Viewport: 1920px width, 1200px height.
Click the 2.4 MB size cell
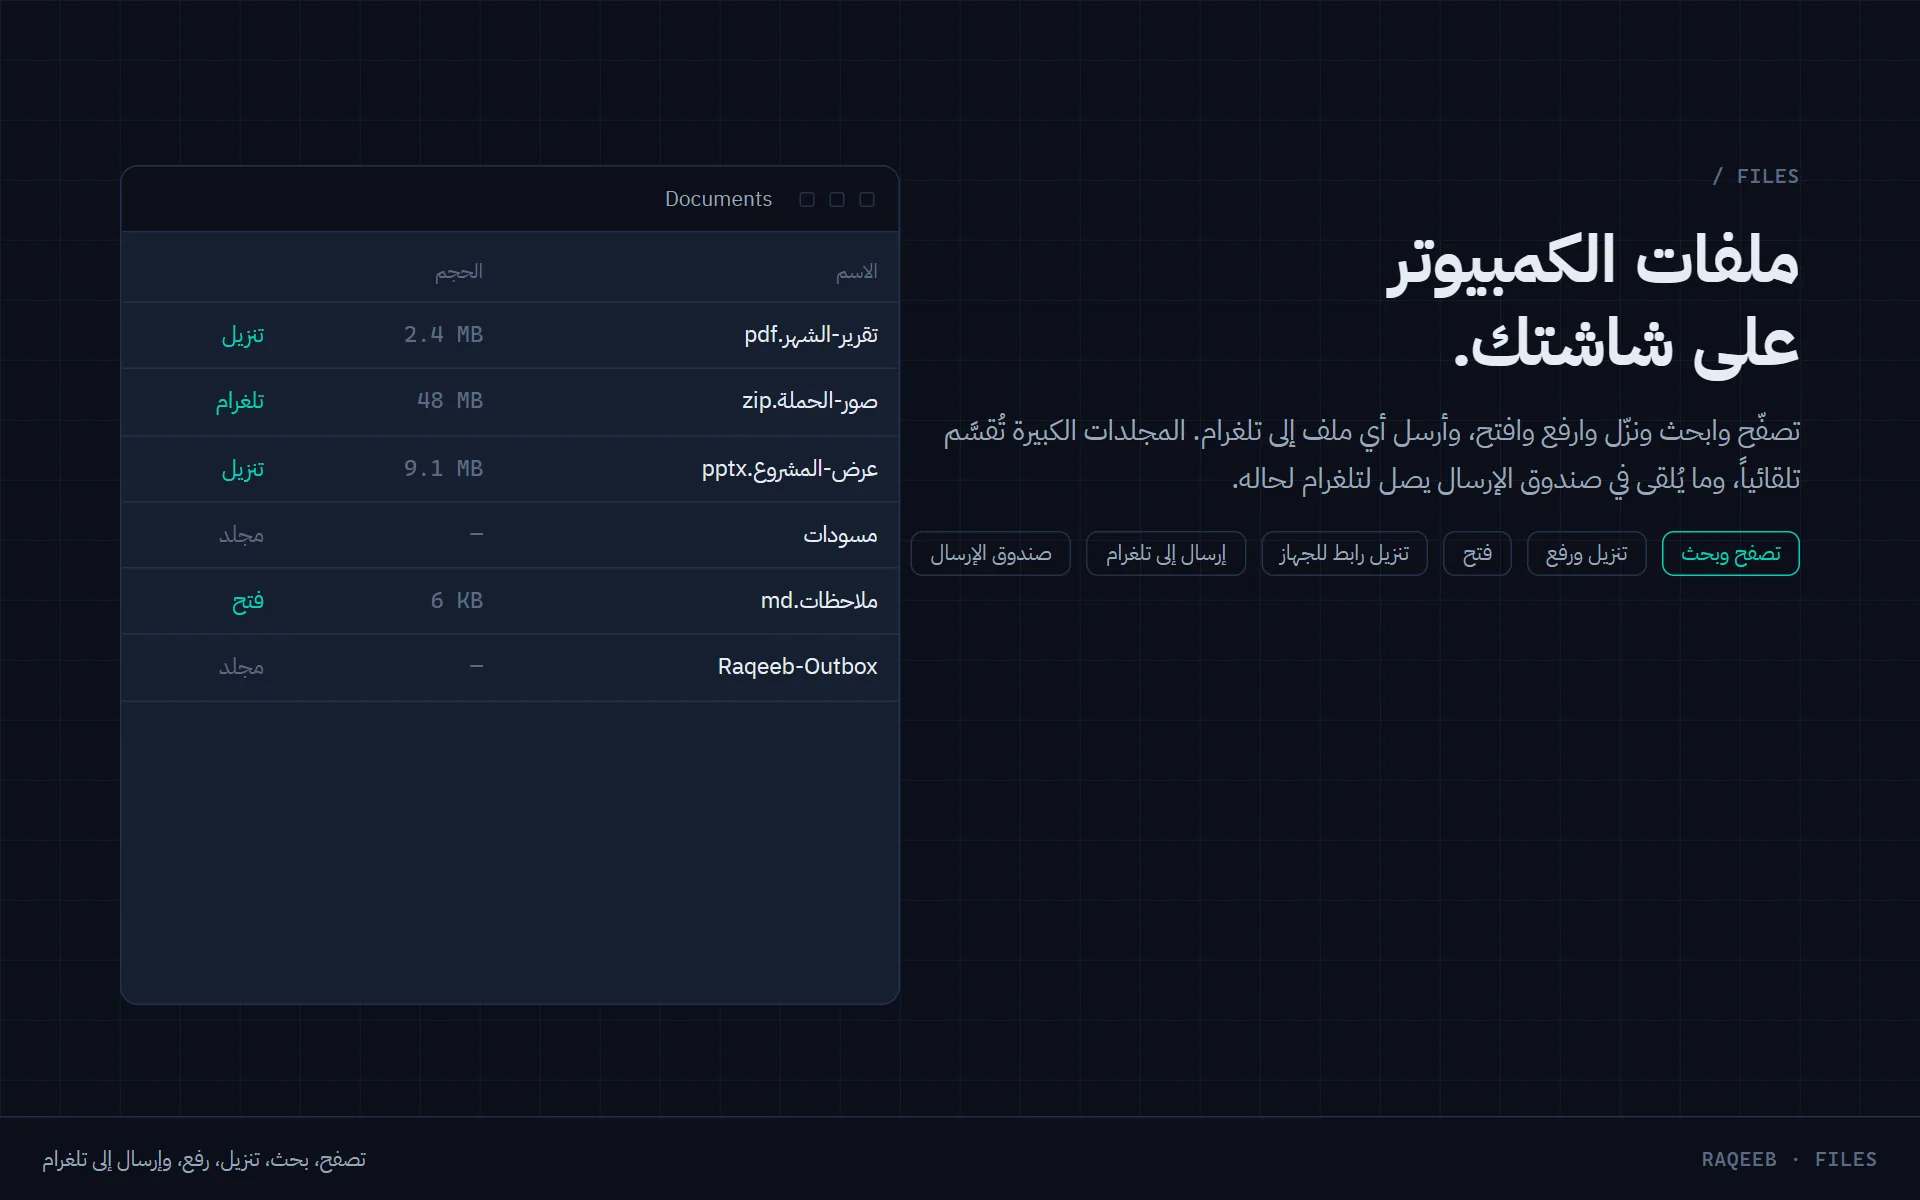[443, 335]
